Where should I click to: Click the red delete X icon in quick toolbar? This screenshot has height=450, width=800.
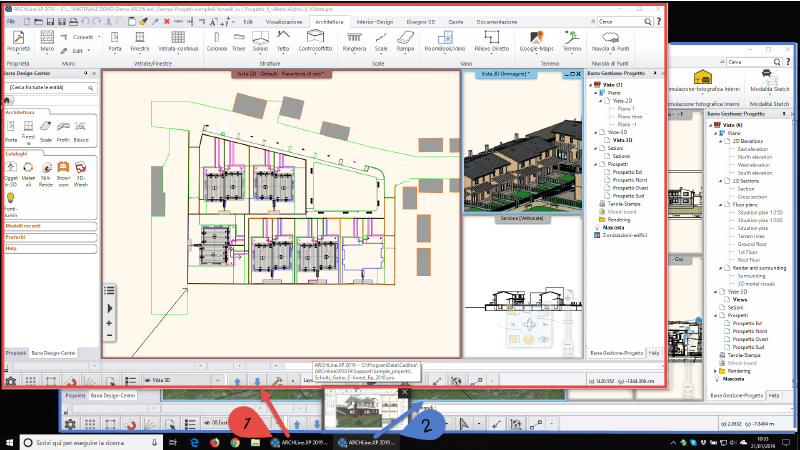(166, 21)
